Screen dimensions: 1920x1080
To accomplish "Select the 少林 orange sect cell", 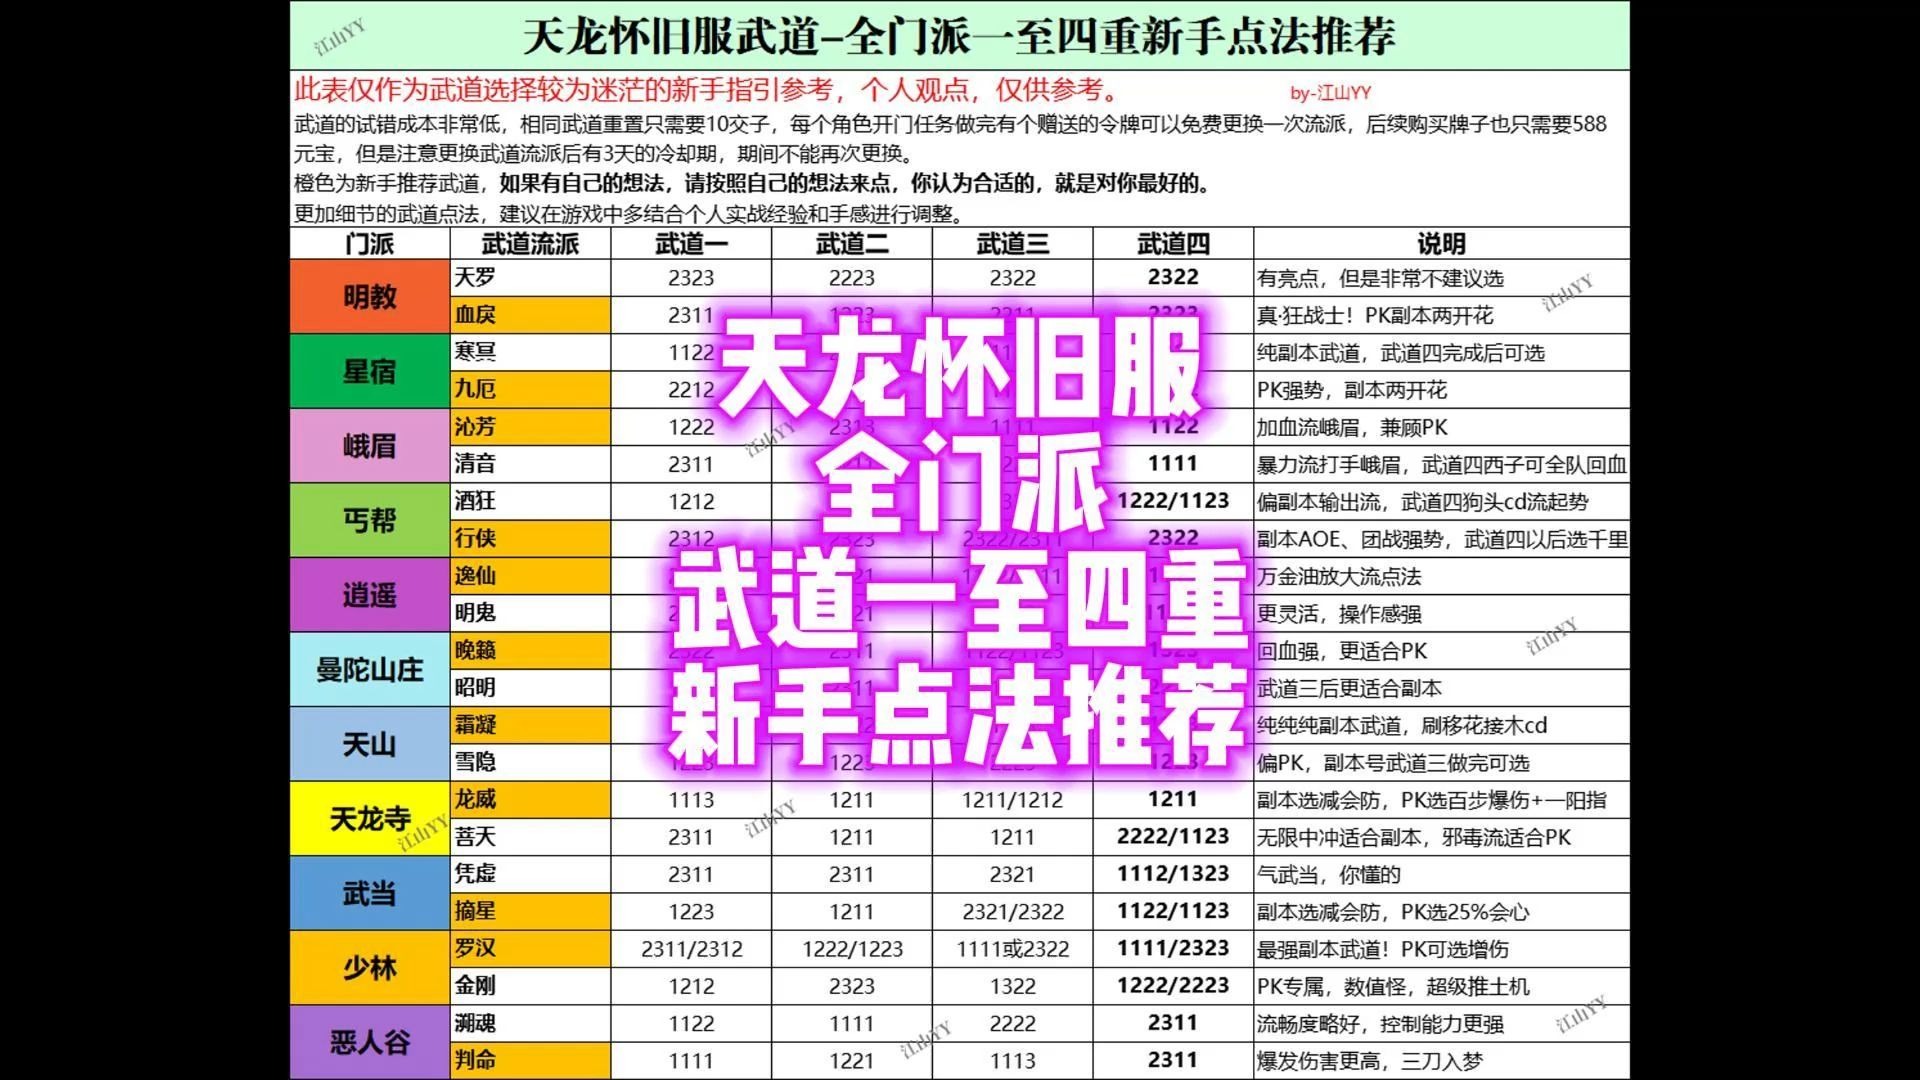I will click(x=370, y=967).
